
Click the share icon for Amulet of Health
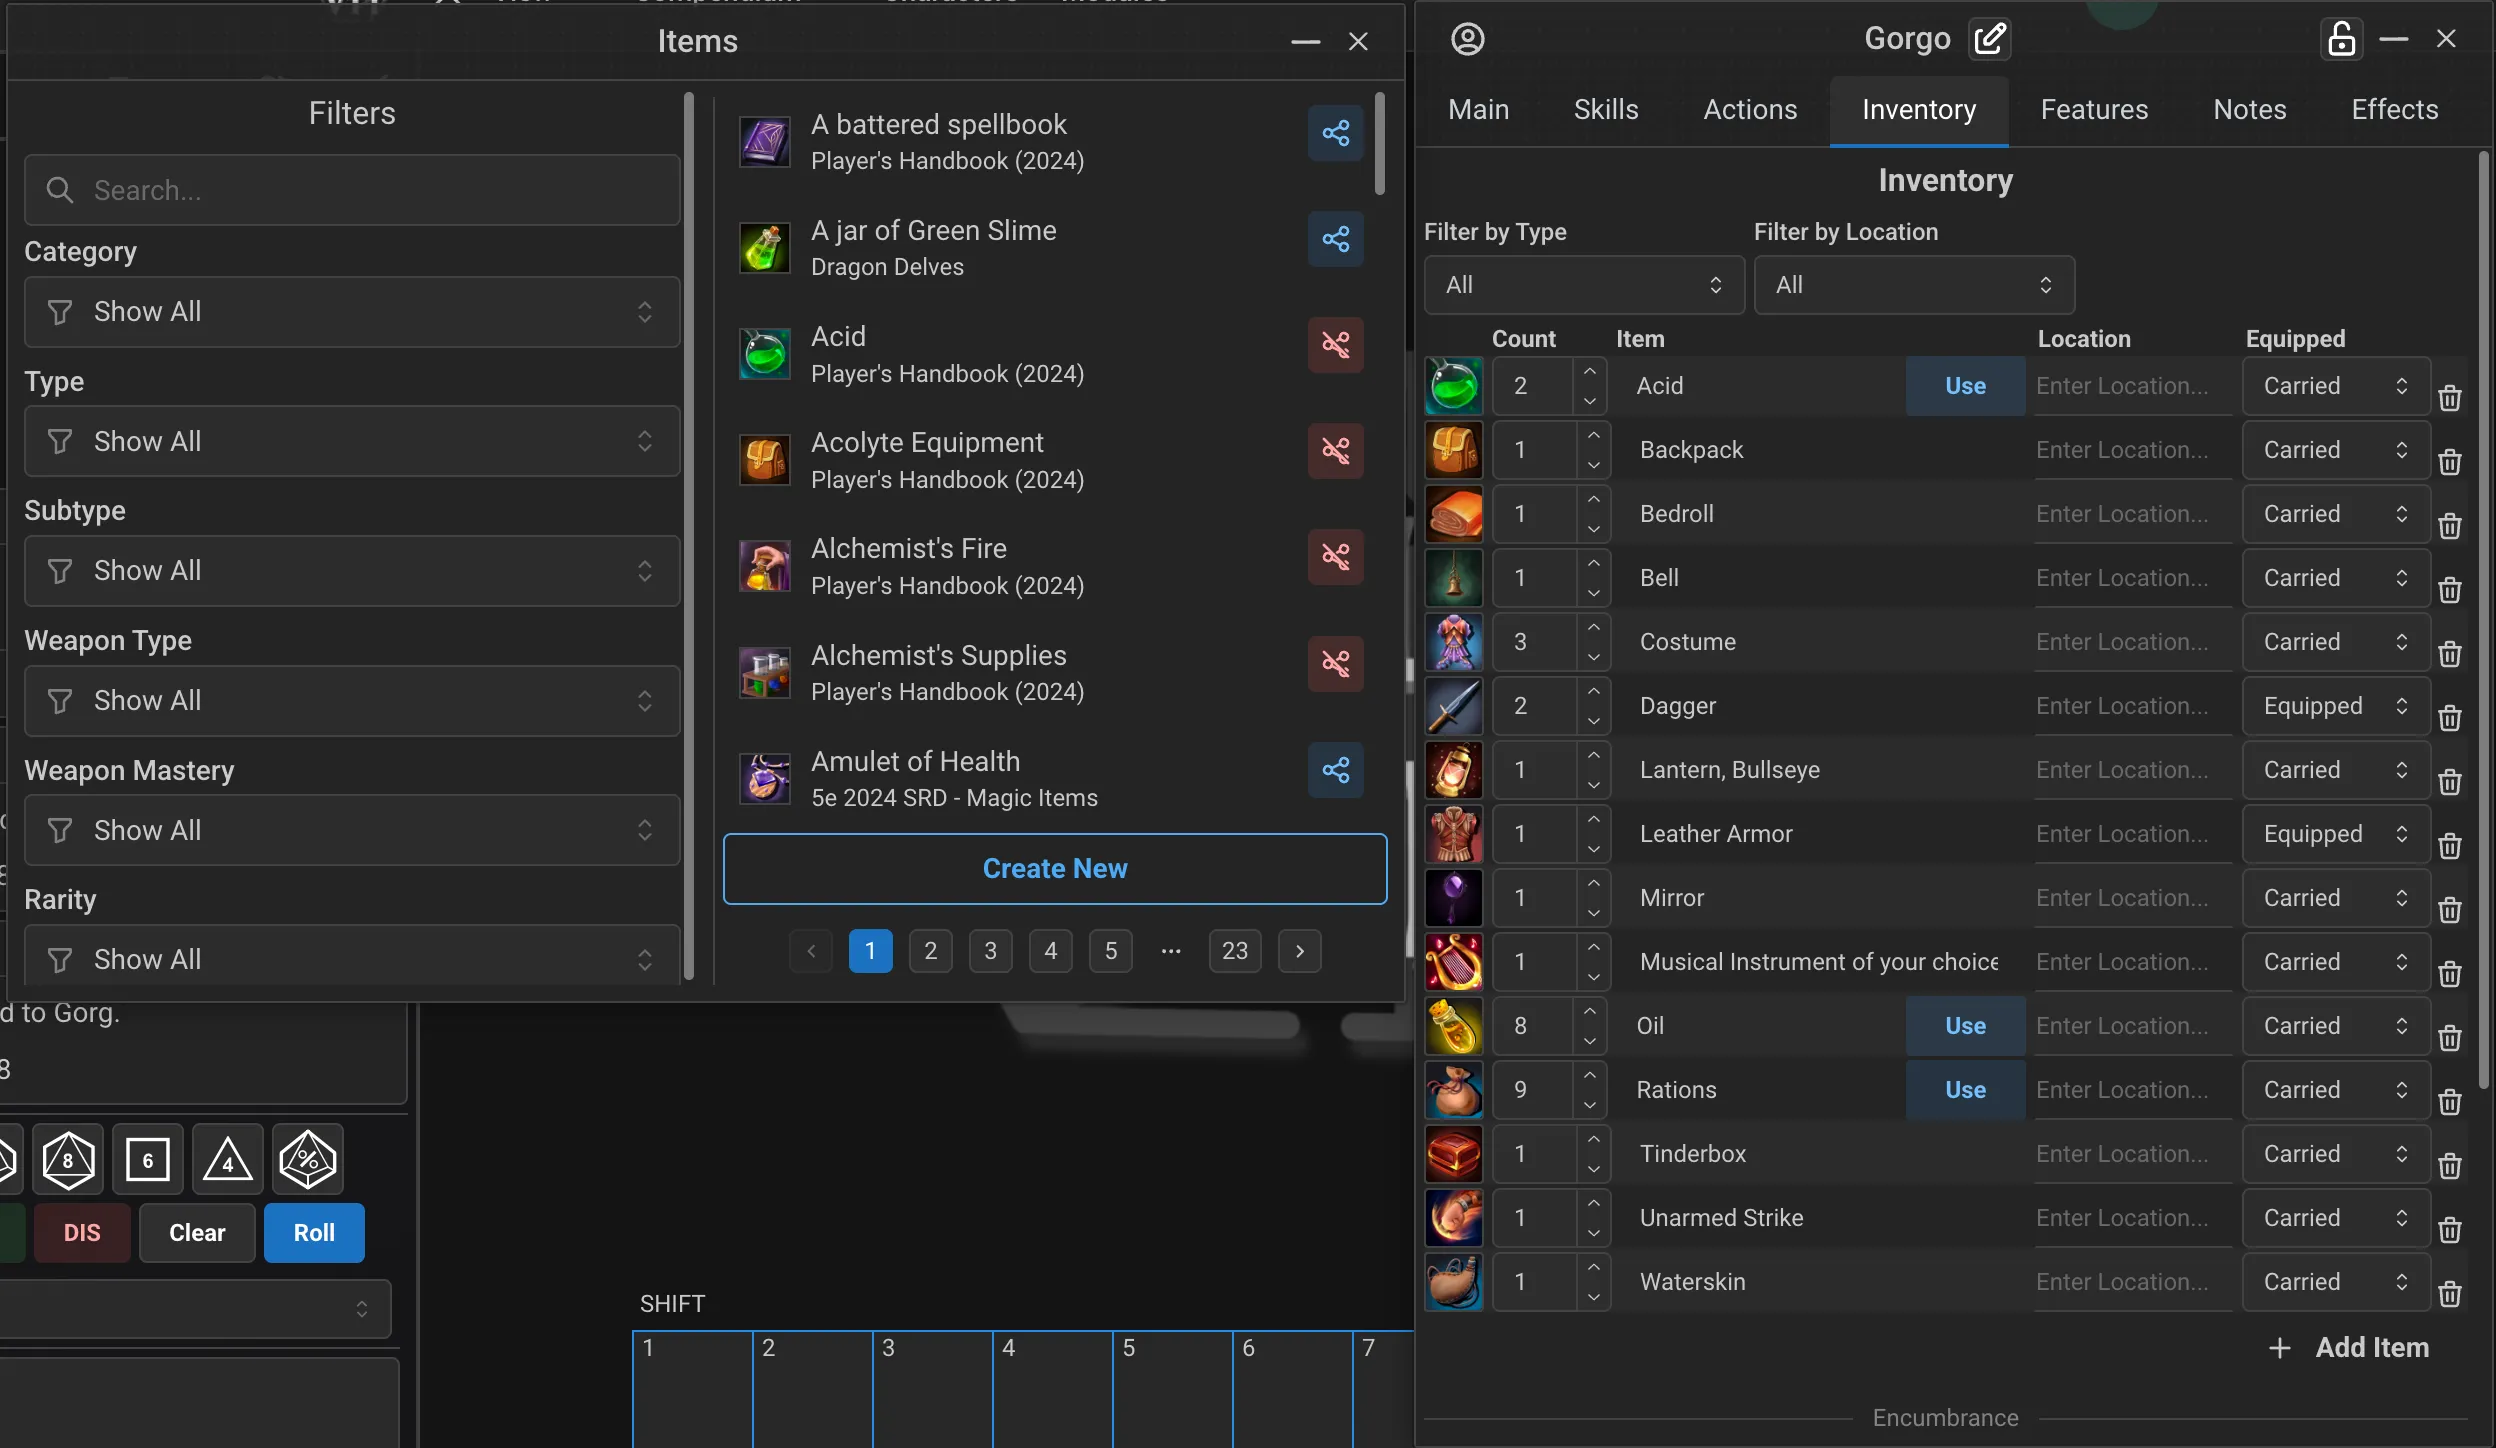click(x=1335, y=769)
